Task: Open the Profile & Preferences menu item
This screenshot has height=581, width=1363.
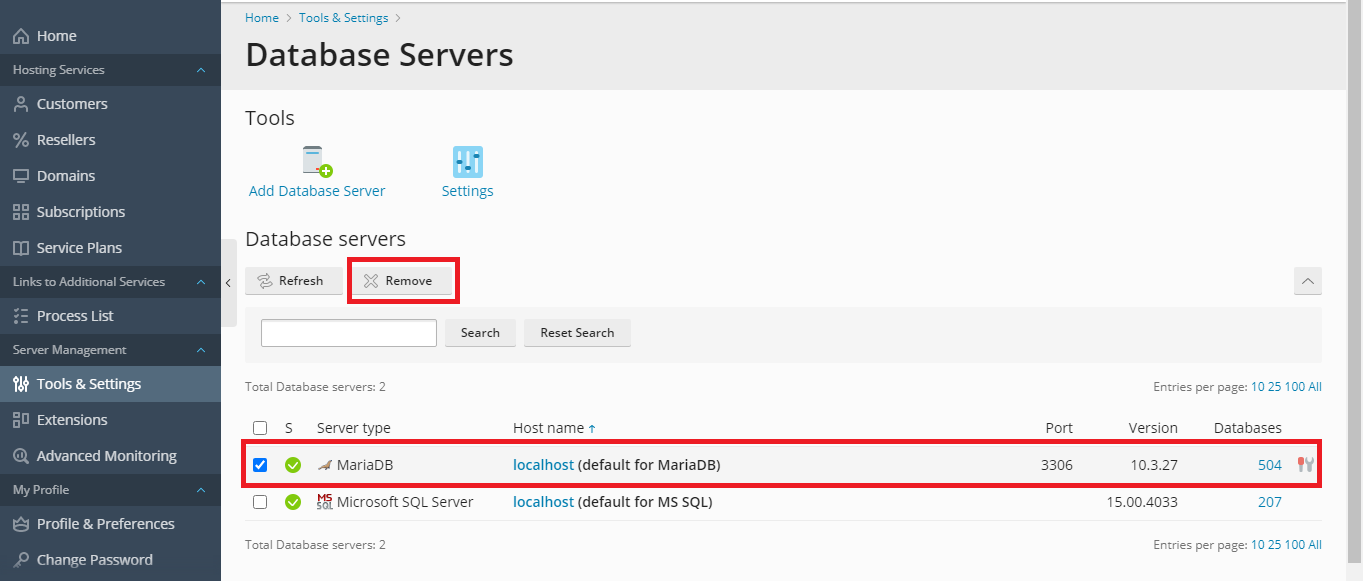Action: (x=110, y=524)
